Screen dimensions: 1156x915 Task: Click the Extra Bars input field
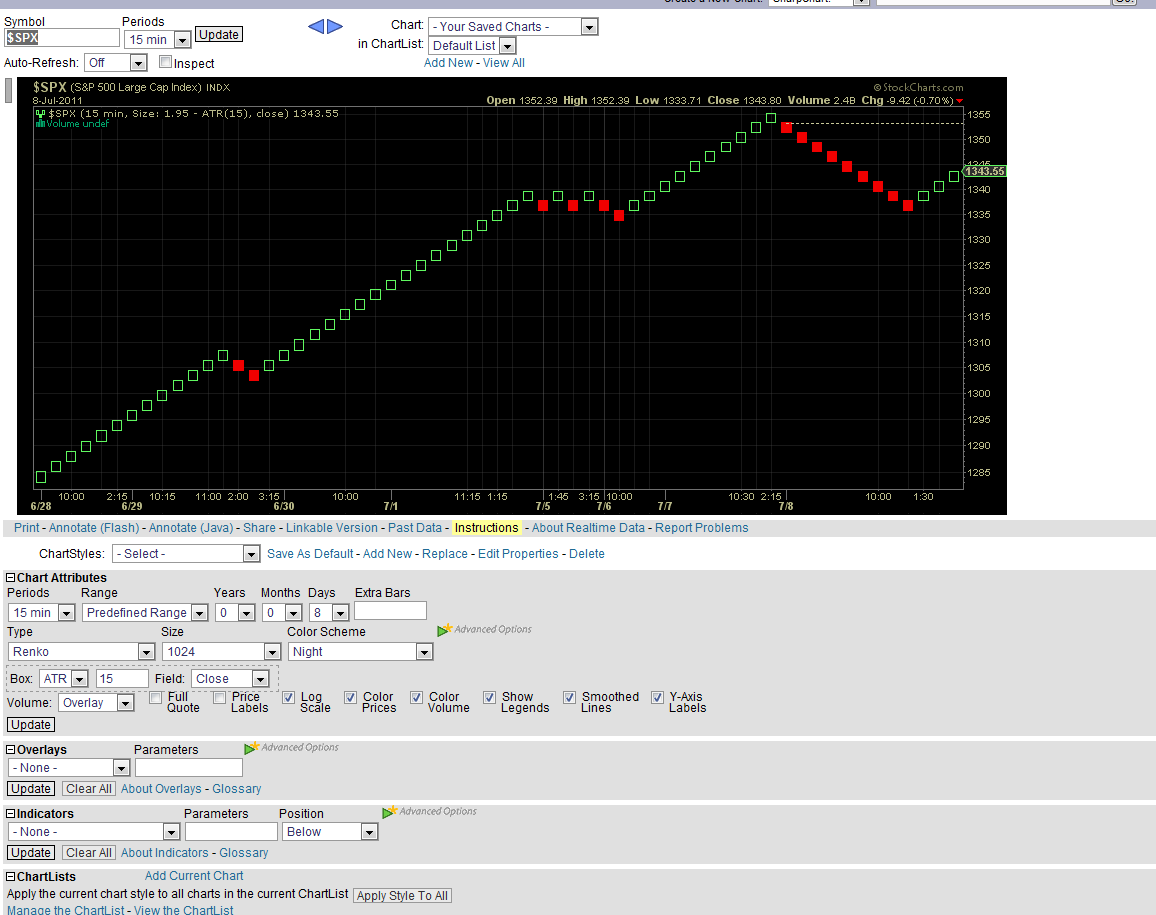390,611
